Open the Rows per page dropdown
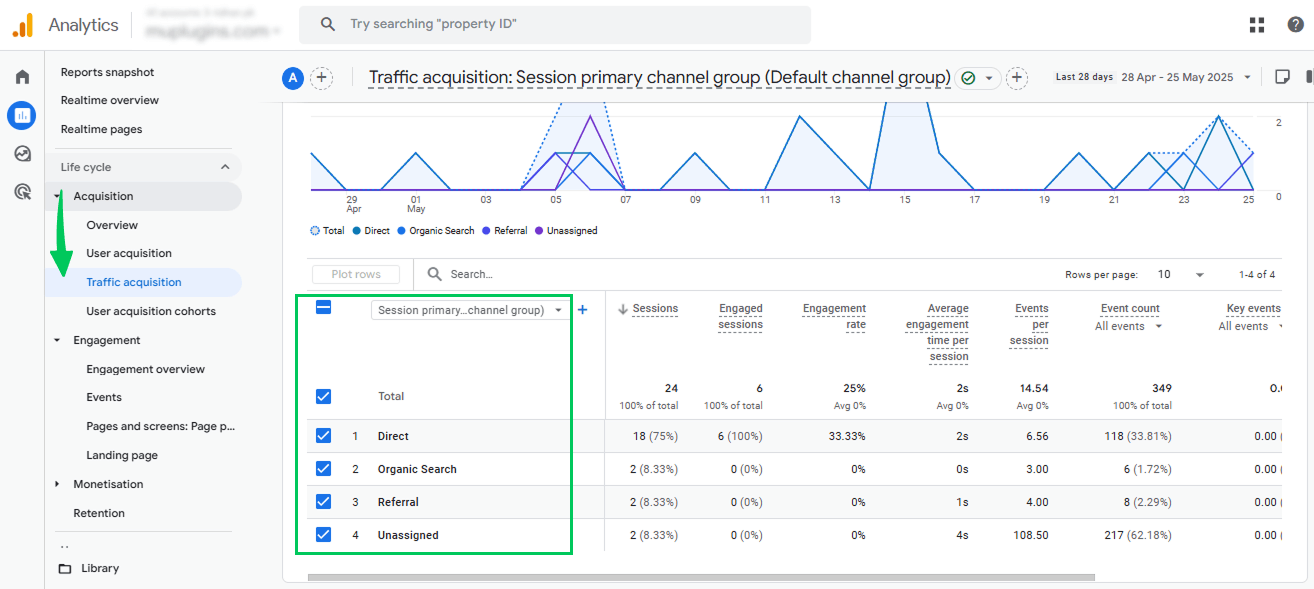Viewport: 1314px width, 589px height. (x=1180, y=274)
